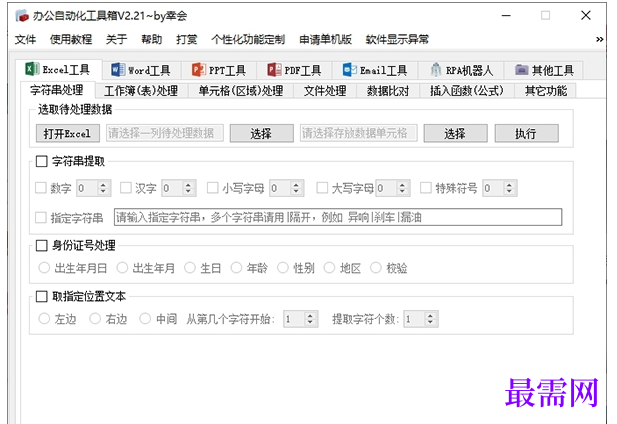Open the PDF工具 tab
Screen dimensions: 617x424
point(294,70)
